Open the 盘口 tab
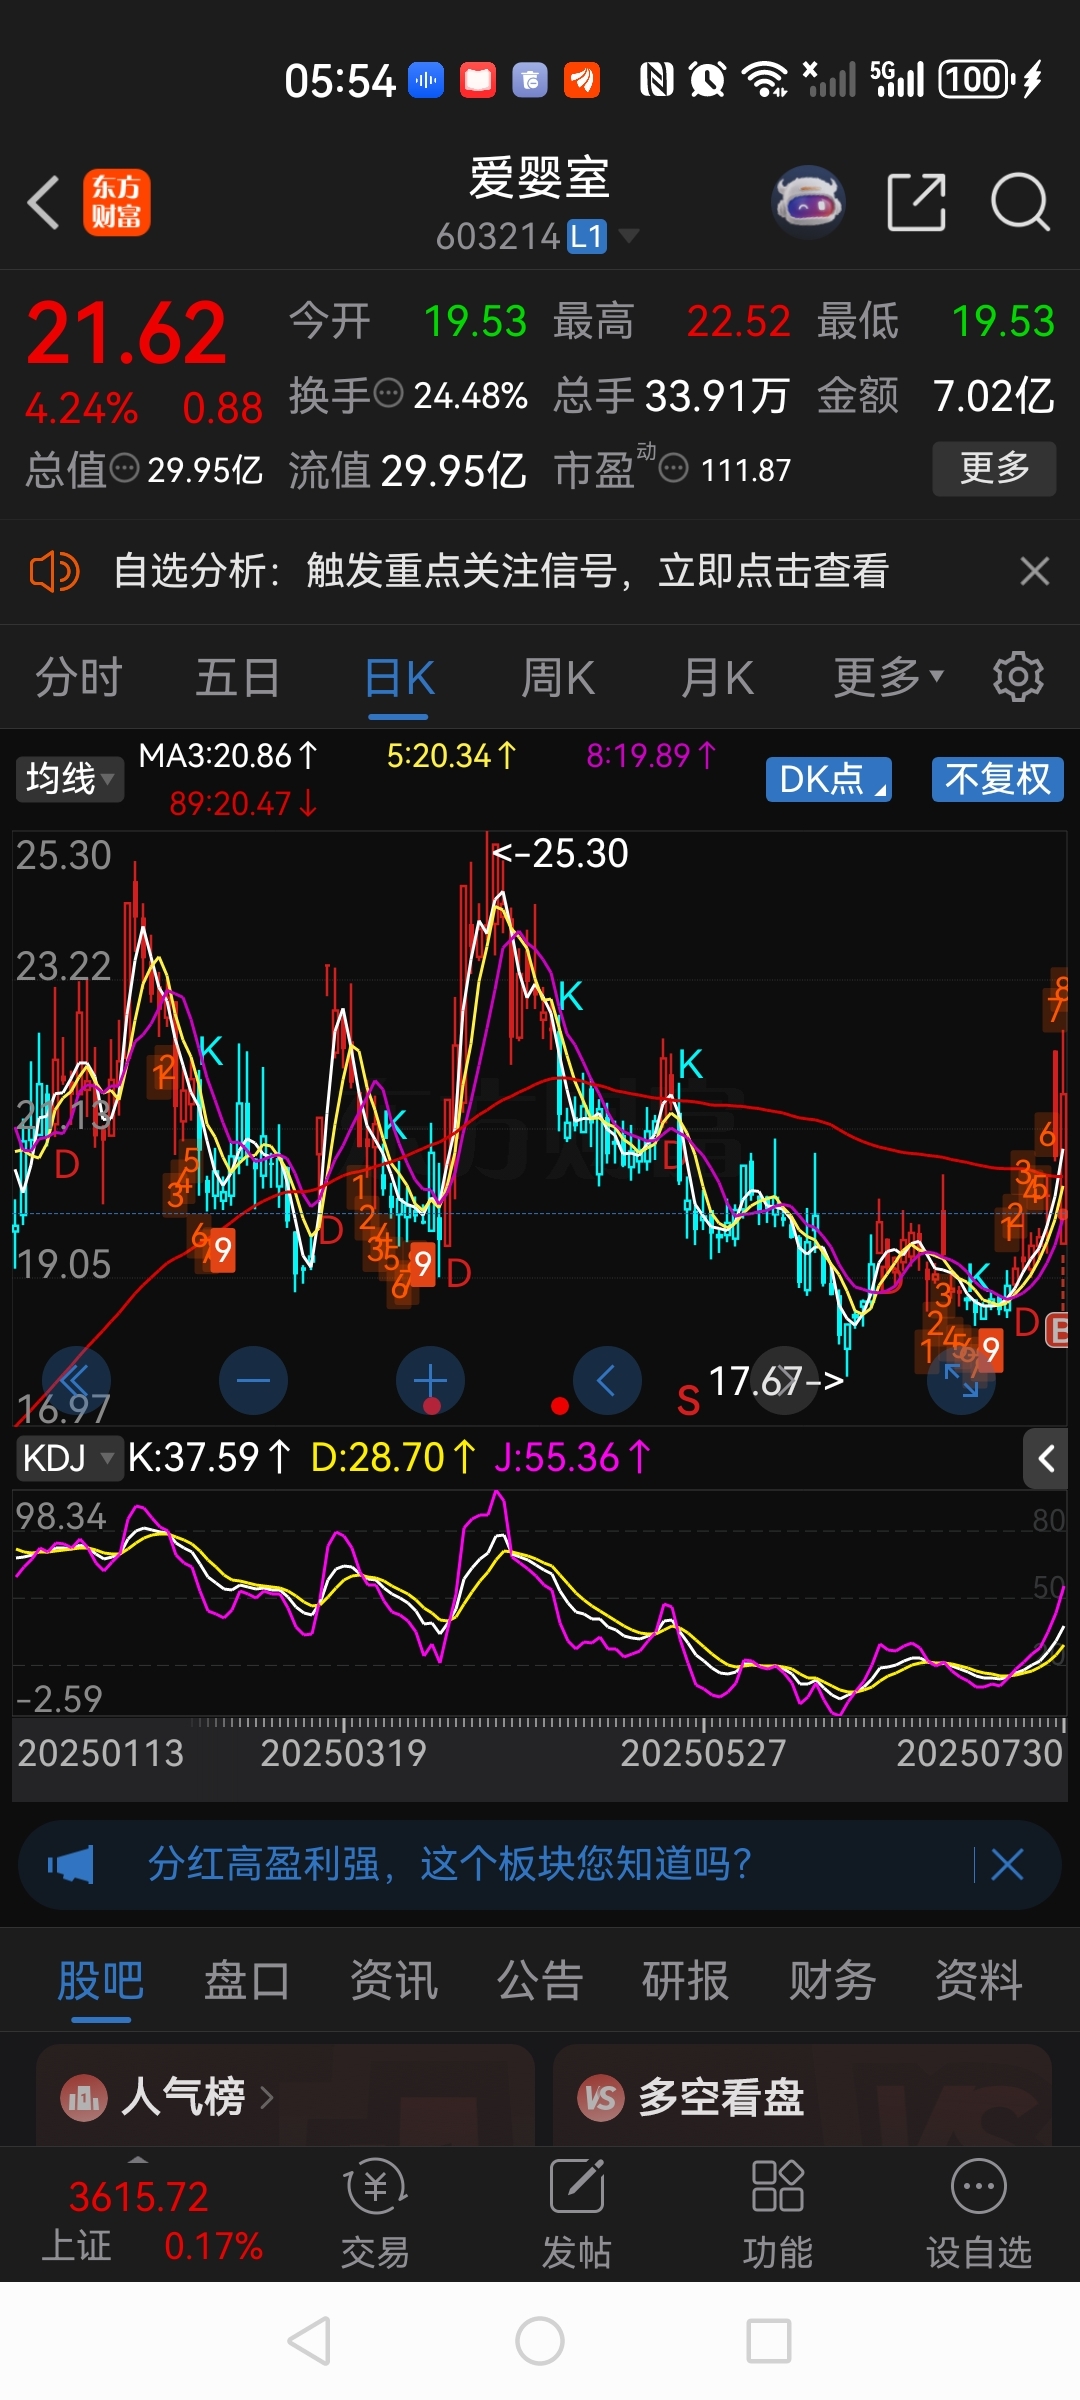Image resolution: width=1080 pixels, height=2400 pixels. tap(246, 1980)
